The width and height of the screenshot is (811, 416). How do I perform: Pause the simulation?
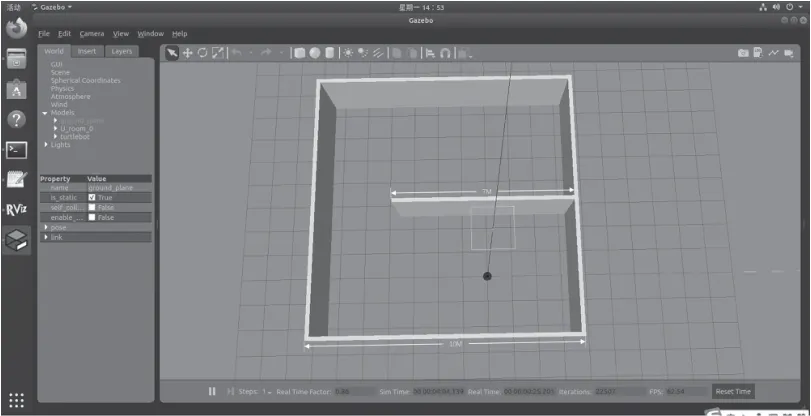pos(212,391)
